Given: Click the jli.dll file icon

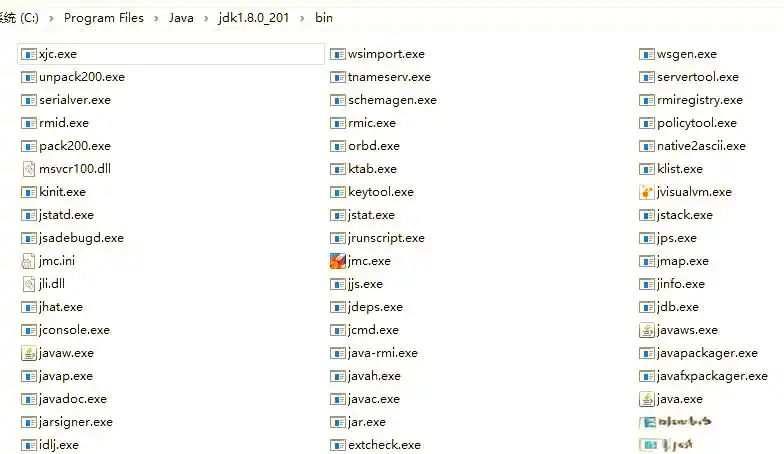Looking at the screenshot, I should point(29,284).
